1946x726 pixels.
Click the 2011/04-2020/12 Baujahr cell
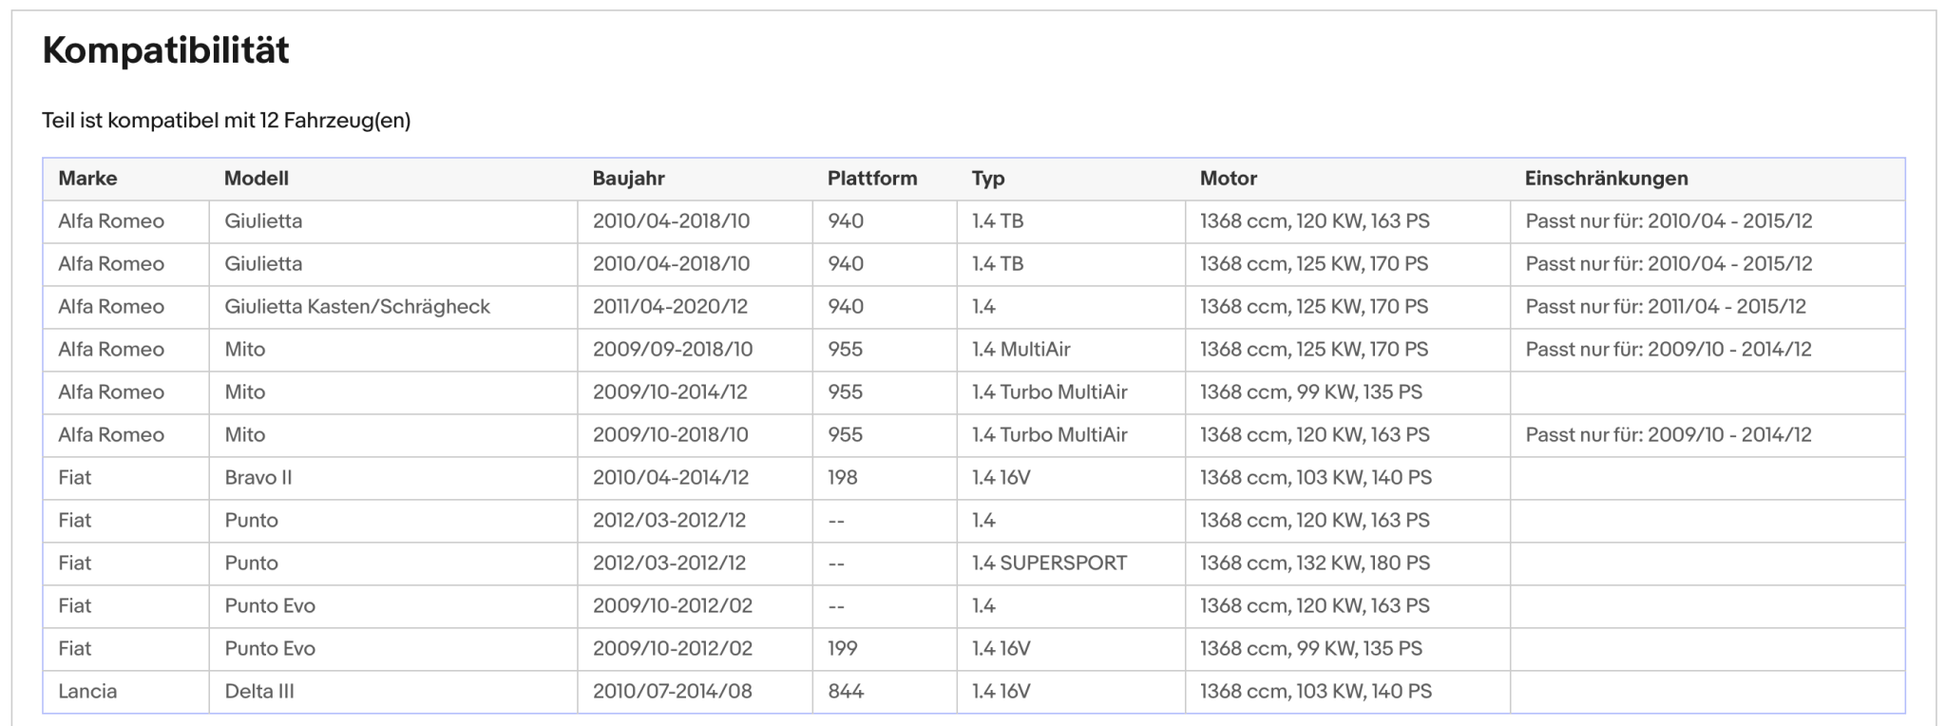tap(670, 307)
